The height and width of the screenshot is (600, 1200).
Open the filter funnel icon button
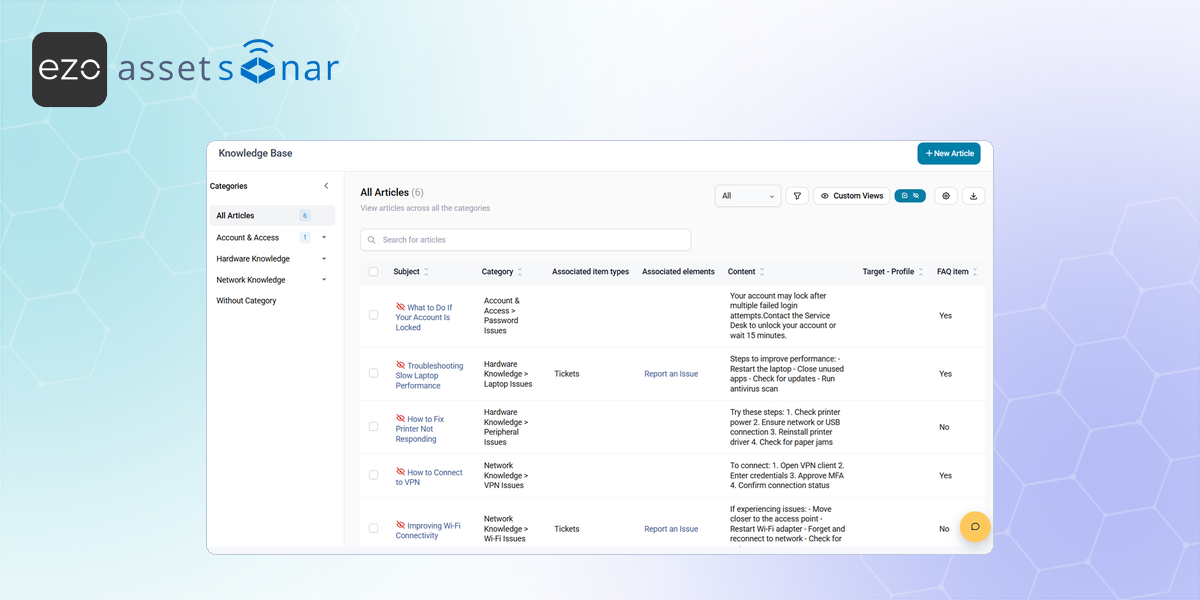pos(797,196)
